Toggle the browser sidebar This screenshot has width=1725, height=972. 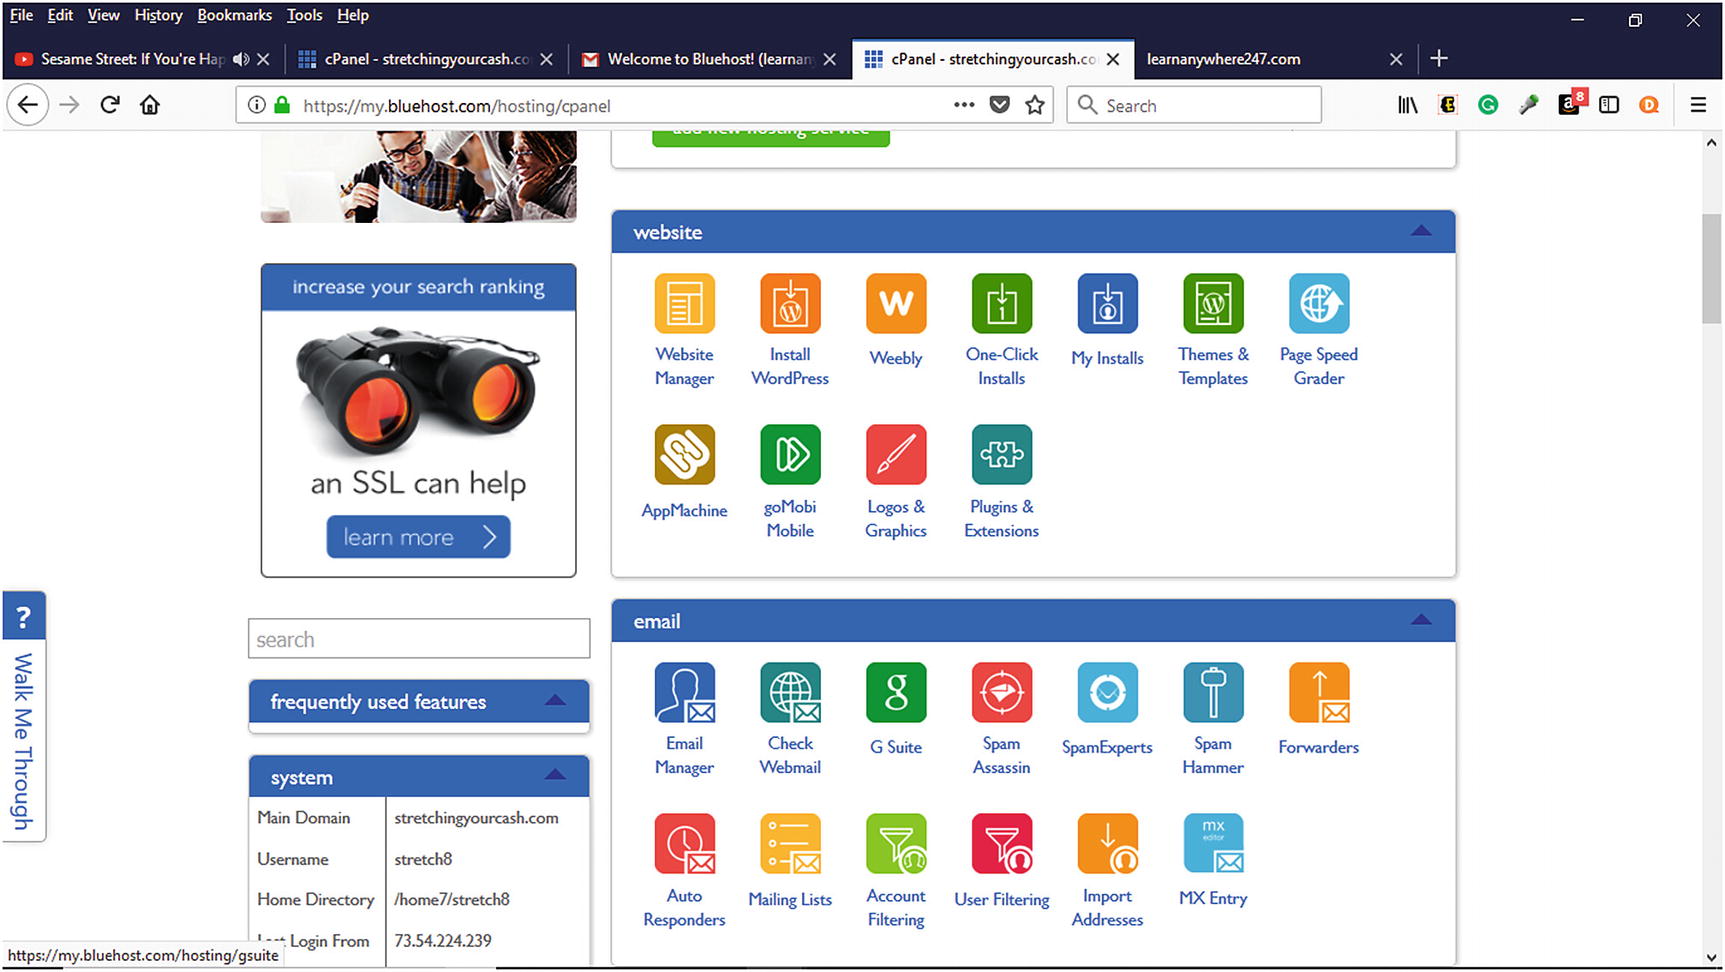click(1609, 105)
